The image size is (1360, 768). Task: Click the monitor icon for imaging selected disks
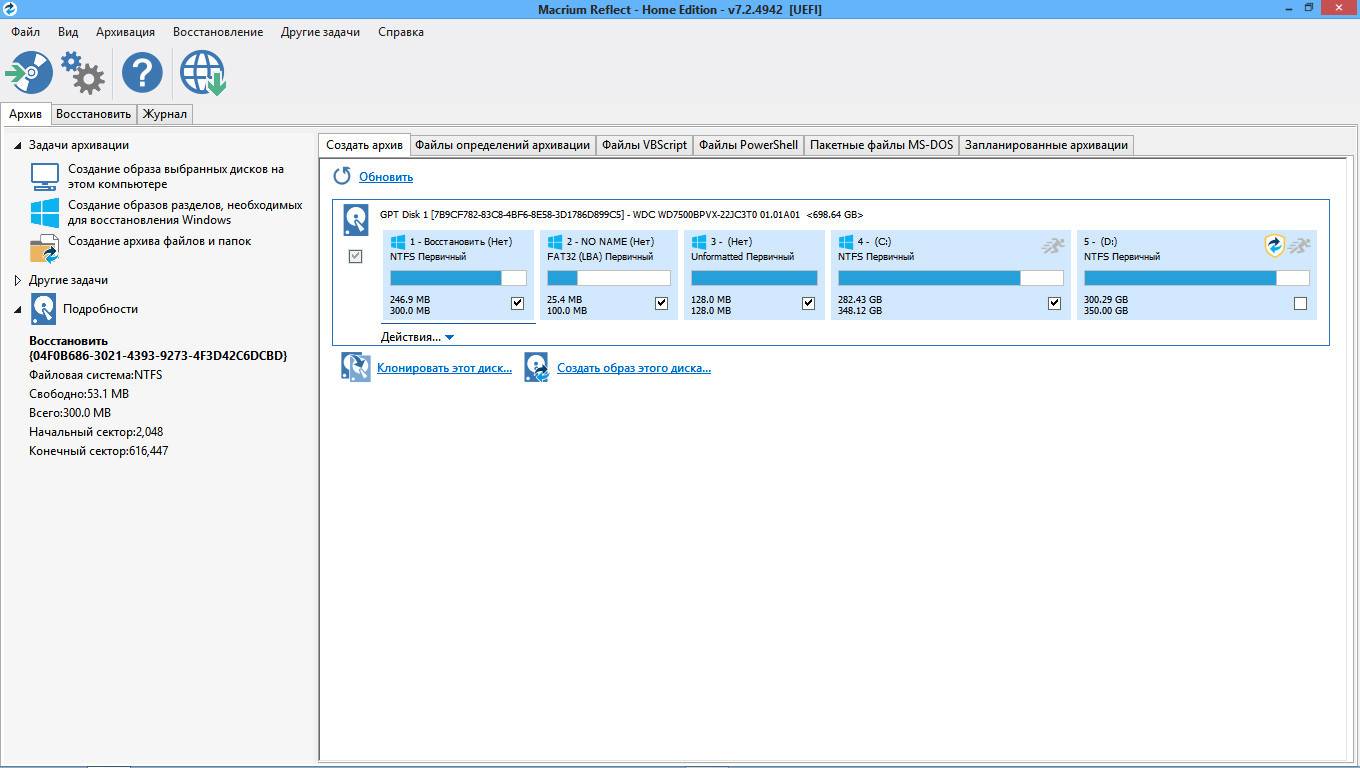(x=44, y=177)
